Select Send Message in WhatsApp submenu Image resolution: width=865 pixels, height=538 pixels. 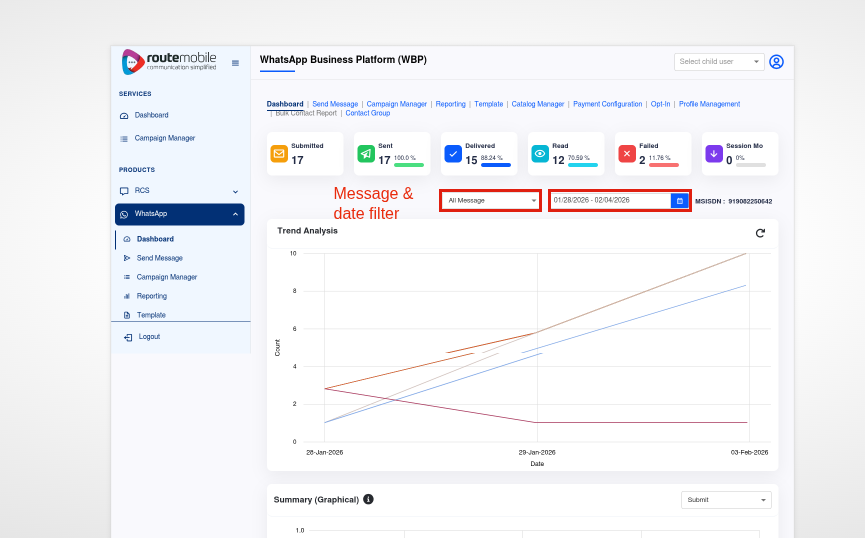(159, 258)
